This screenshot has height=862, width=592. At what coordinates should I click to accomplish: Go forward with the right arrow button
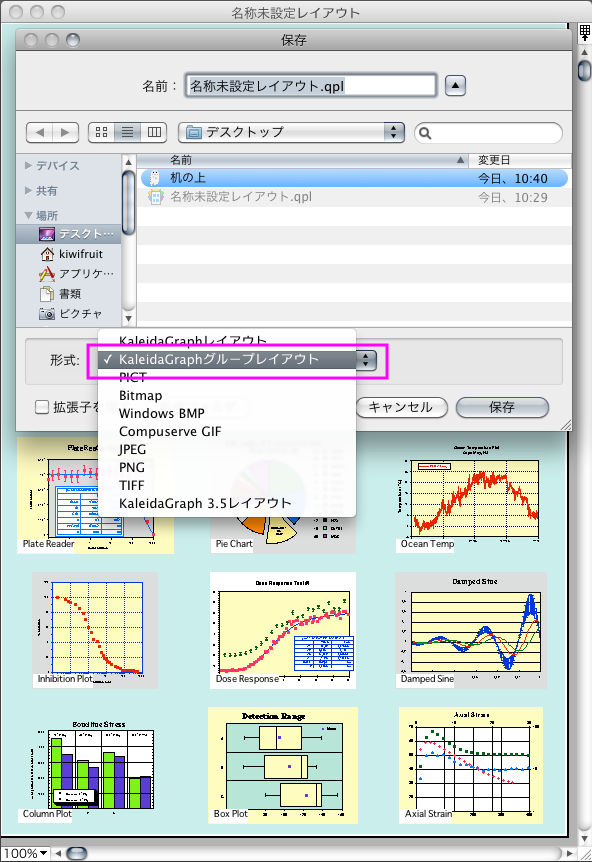[x=65, y=132]
